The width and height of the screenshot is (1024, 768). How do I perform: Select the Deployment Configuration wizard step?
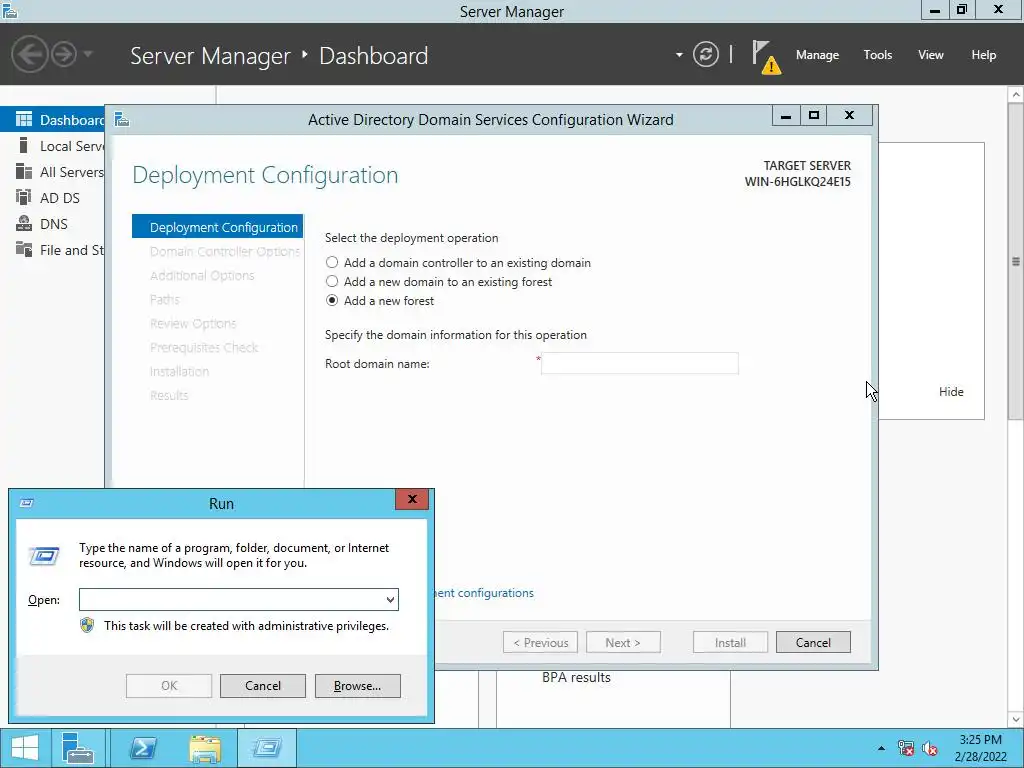(x=217, y=227)
